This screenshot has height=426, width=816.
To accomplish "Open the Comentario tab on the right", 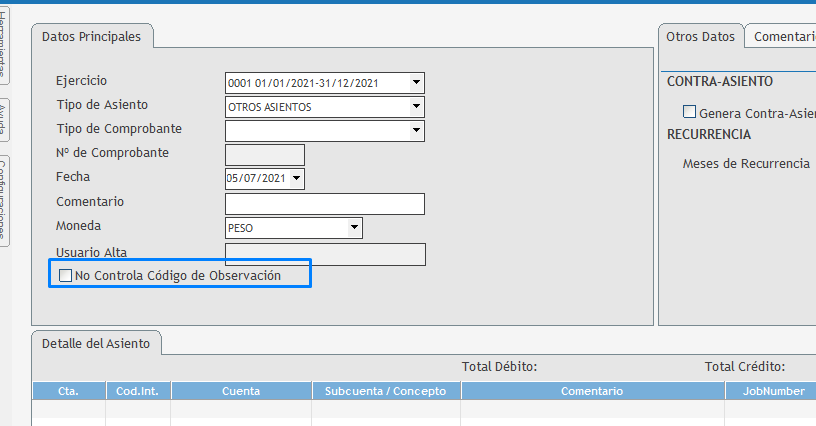I will coord(784,37).
